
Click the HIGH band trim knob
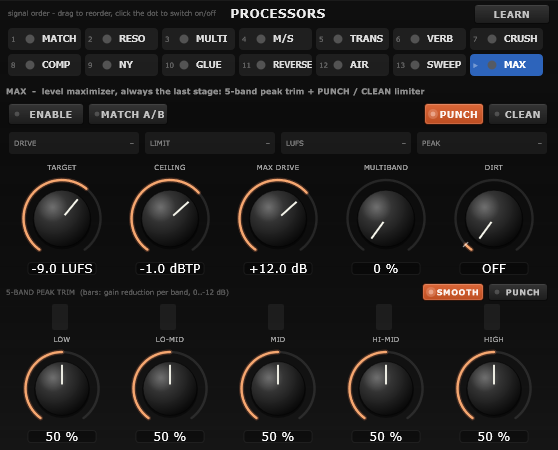pyautogui.click(x=494, y=388)
